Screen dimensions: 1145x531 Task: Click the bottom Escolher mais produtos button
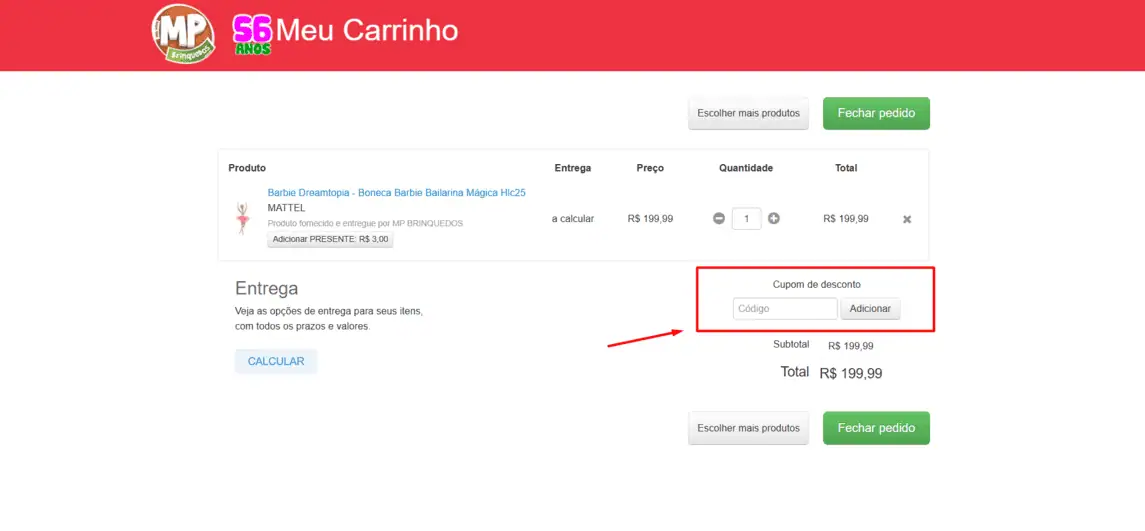(x=748, y=428)
